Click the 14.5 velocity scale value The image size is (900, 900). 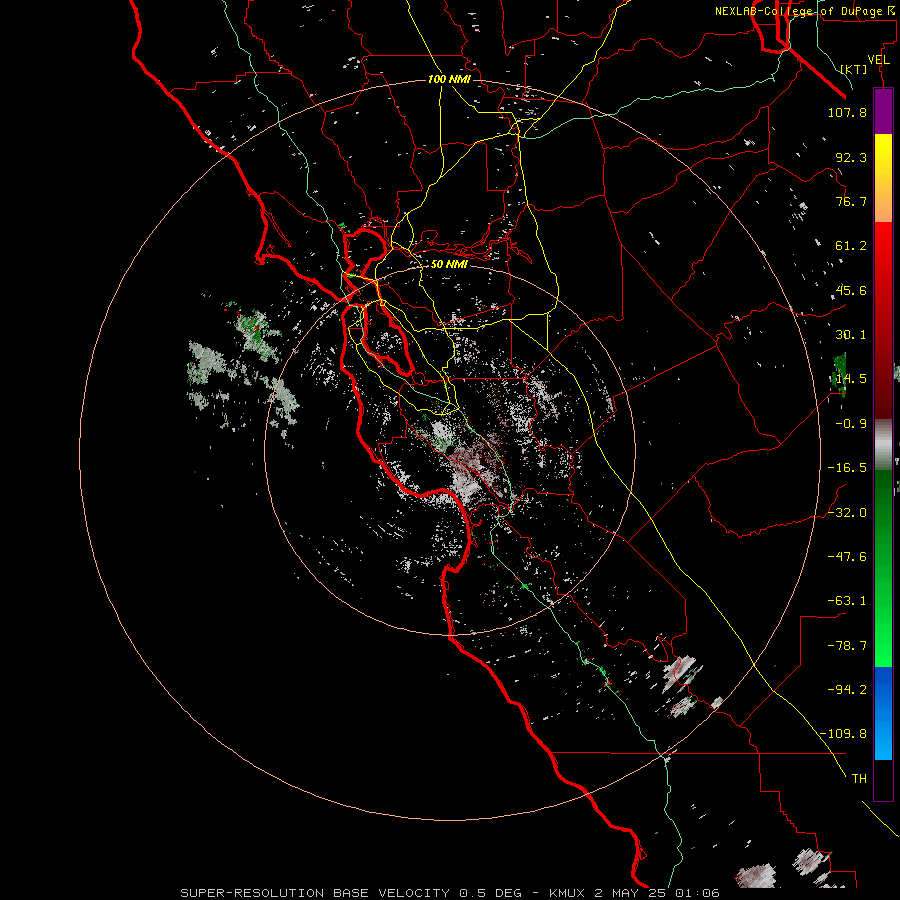[x=851, y=379]
